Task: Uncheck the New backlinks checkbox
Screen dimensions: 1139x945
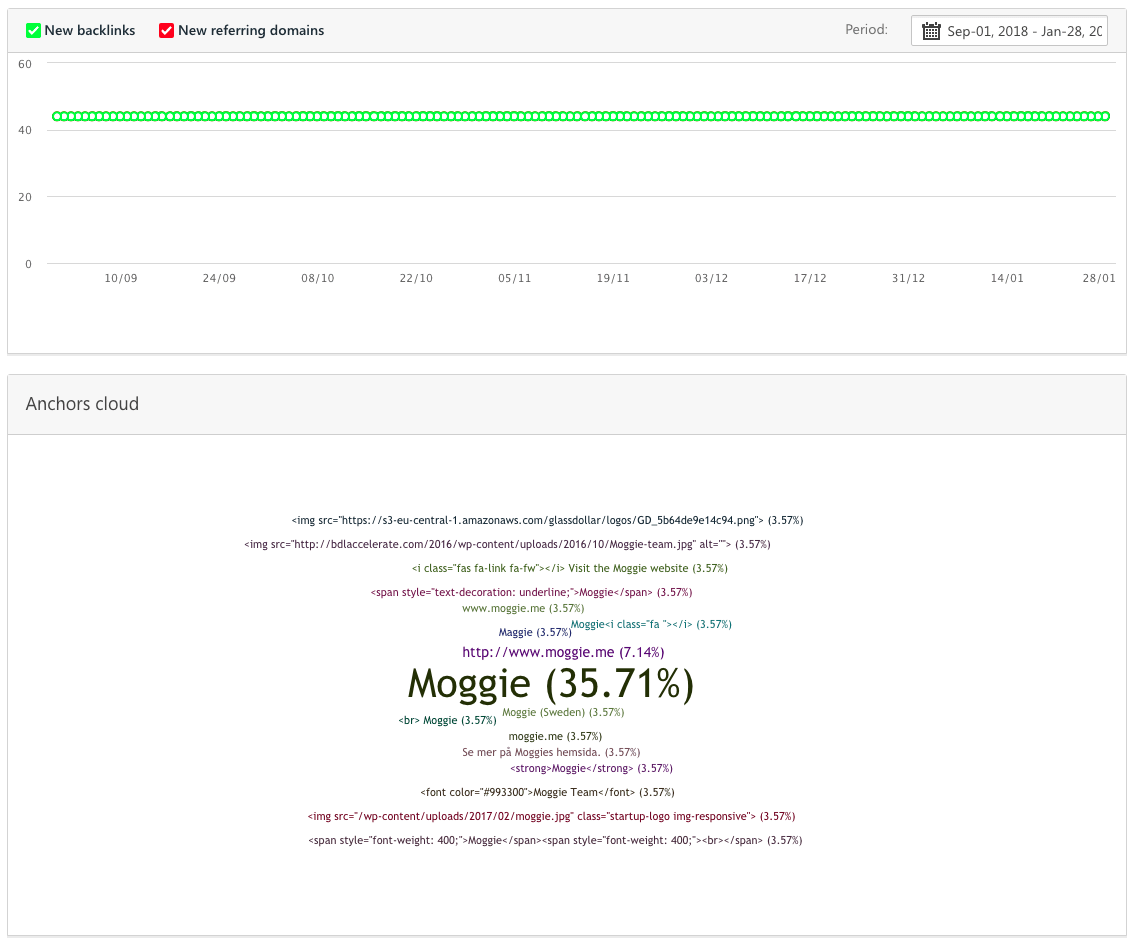Action: coord(33,31)
